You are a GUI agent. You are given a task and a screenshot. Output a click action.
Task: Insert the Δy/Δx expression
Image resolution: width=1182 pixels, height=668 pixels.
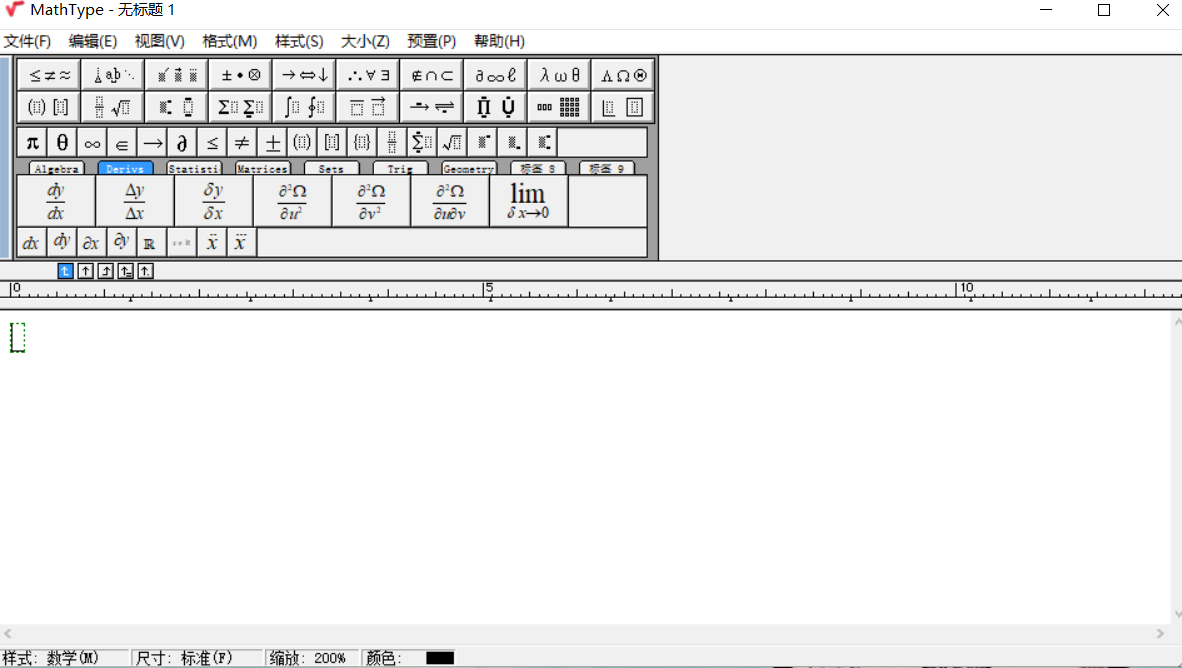pyautogui.click(x=135, y=201)
